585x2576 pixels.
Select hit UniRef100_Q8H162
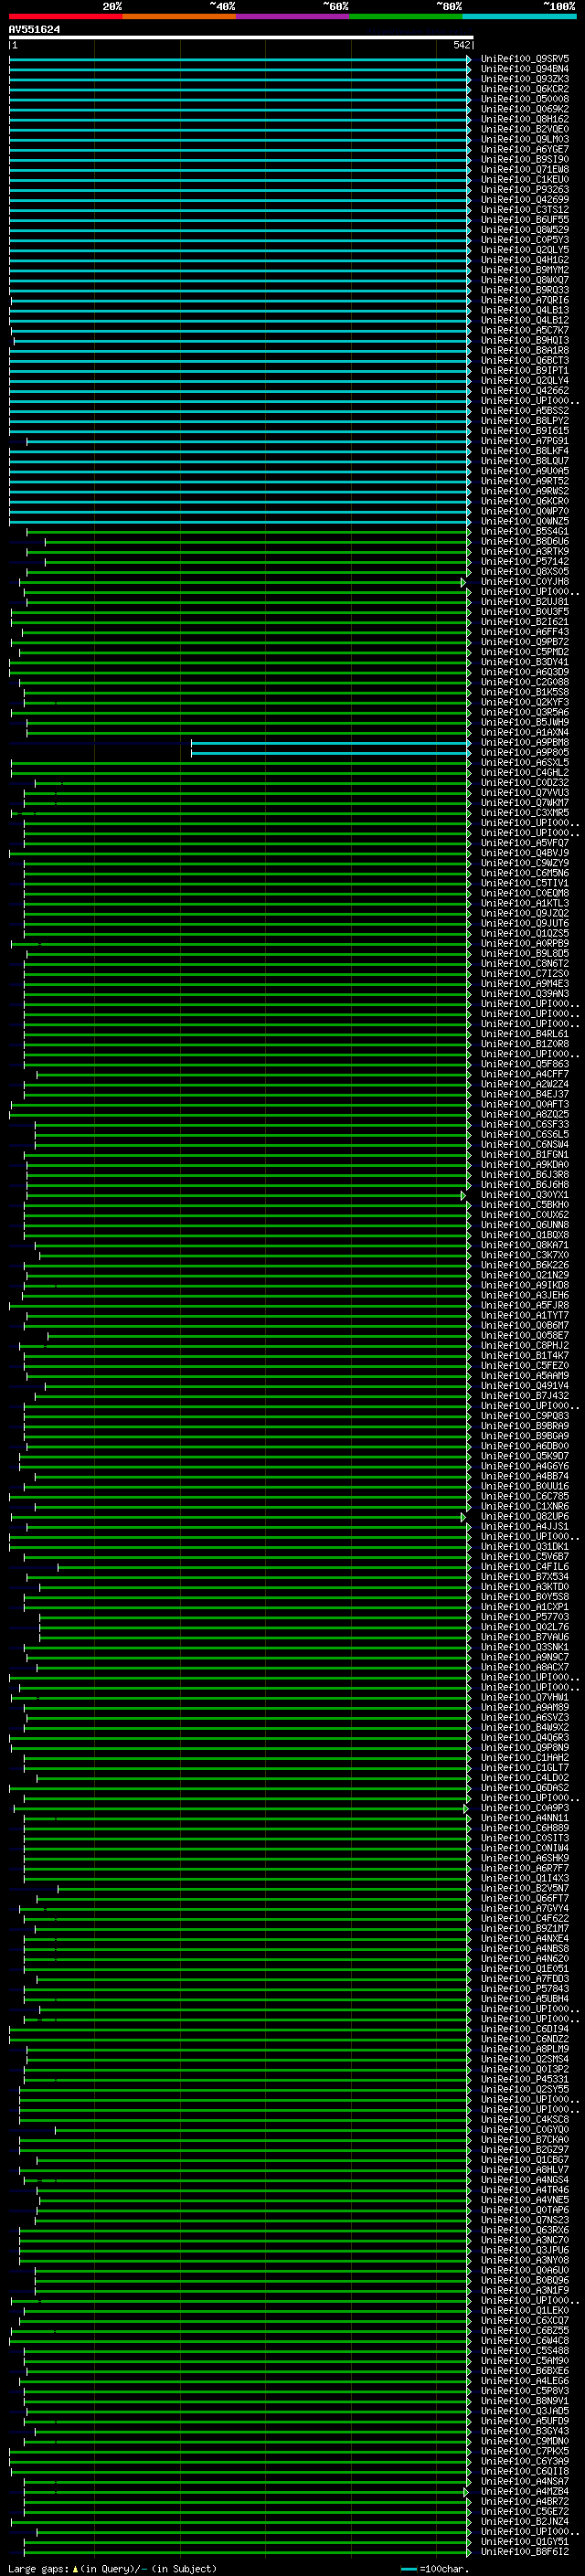[524, 119]
